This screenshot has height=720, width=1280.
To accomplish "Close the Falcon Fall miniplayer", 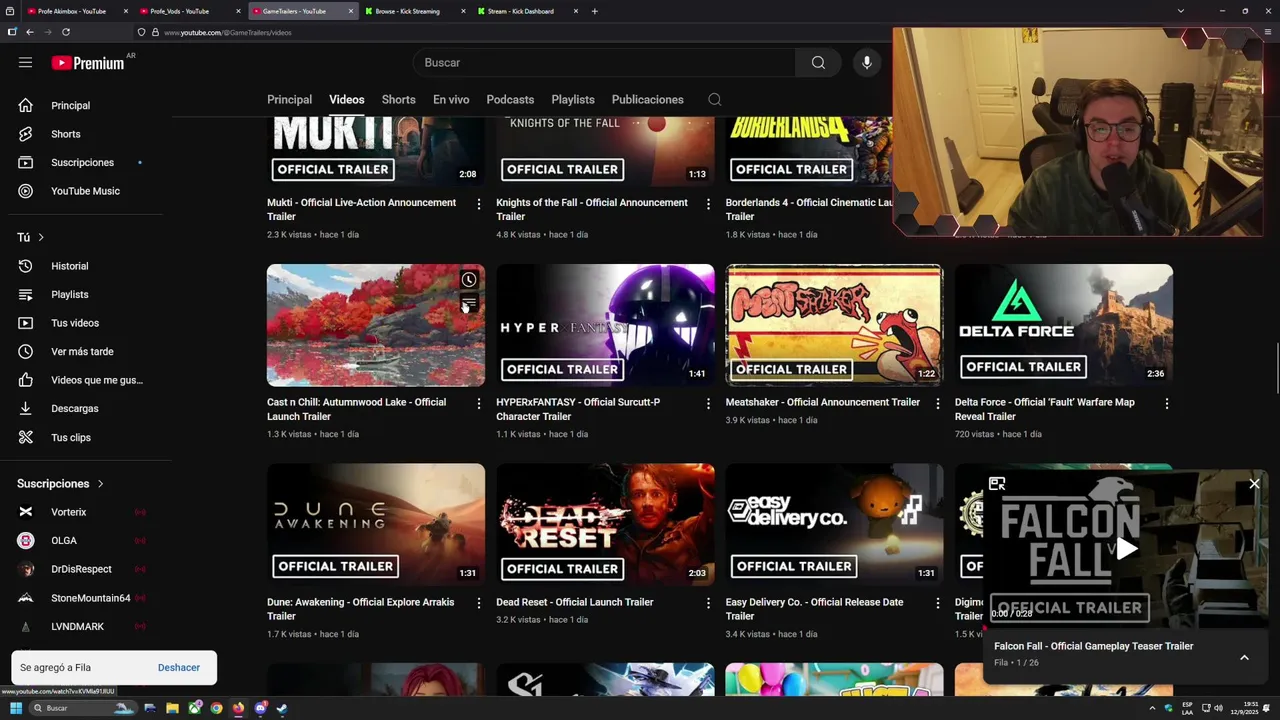I will point(1254,484).
